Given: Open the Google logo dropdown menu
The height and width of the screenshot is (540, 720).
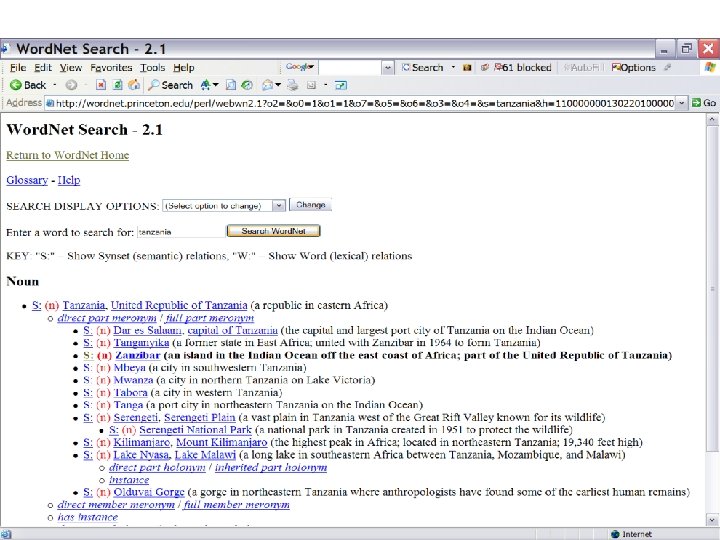Looking at the screenshot, I should click(299, 67).
